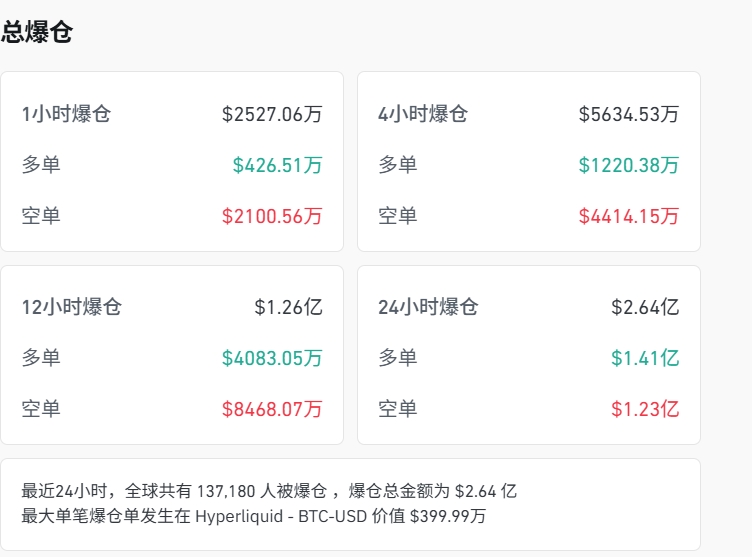Select the 12小时爆仓 card title
Viewport: 752px width, 557px height.
(71, 307)
